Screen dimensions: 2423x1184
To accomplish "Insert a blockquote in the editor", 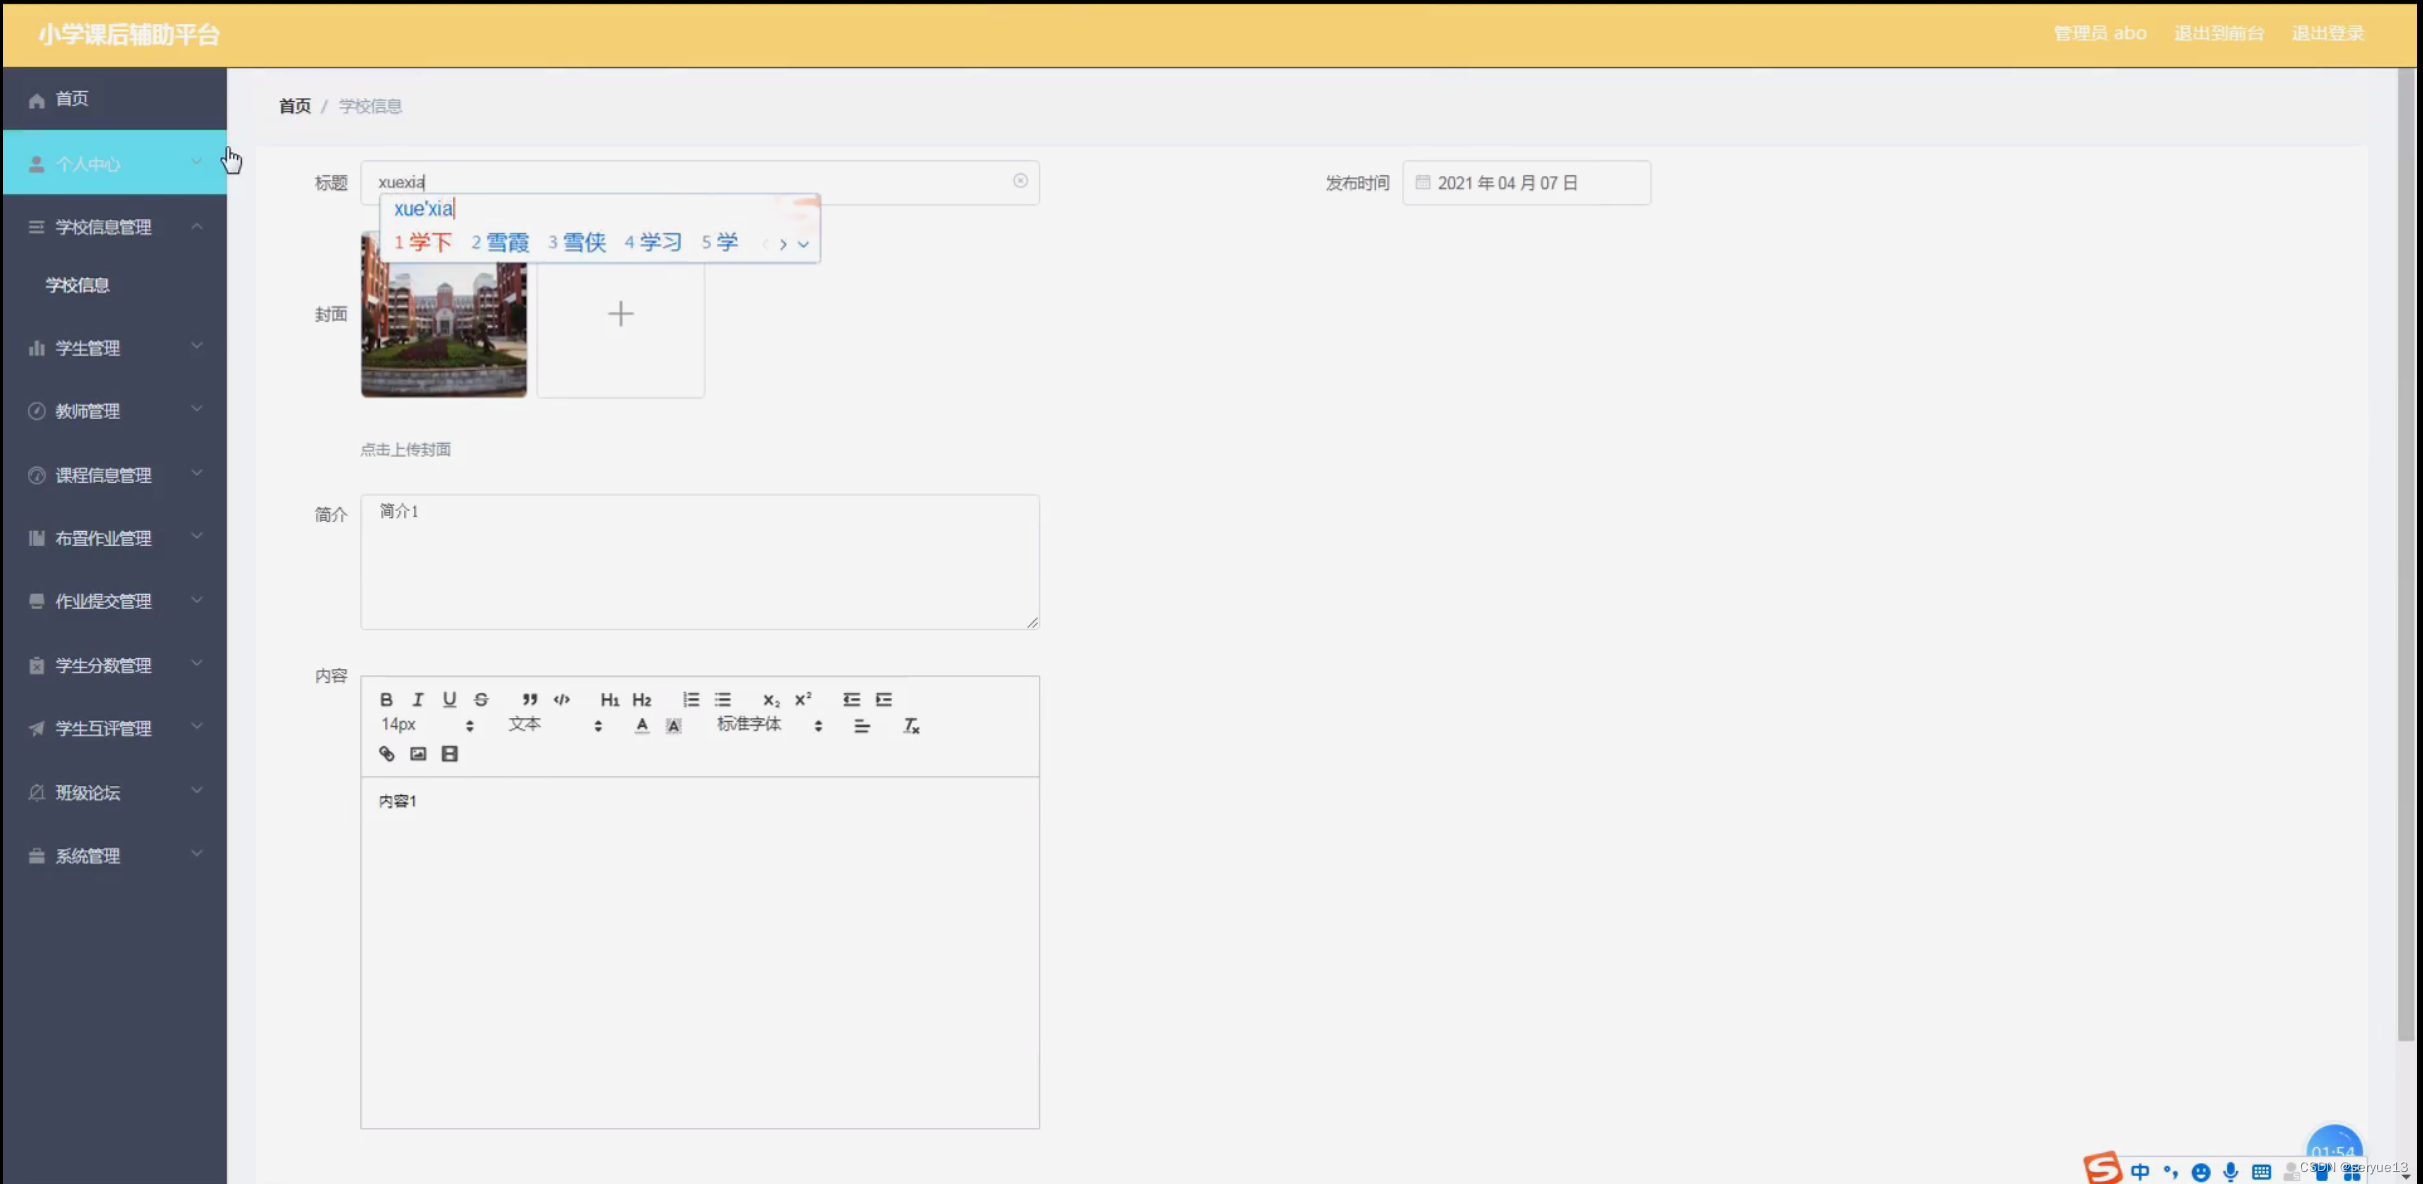I will [530, 699].
